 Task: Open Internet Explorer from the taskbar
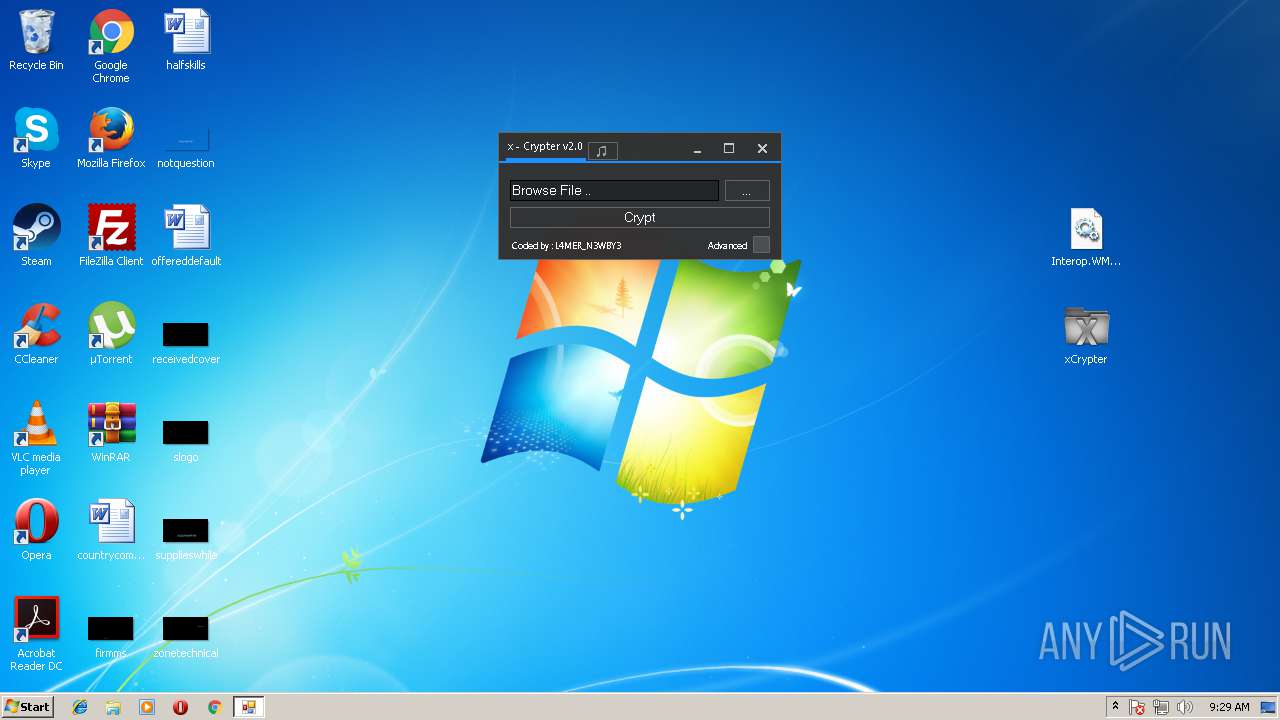click(80, 707)
